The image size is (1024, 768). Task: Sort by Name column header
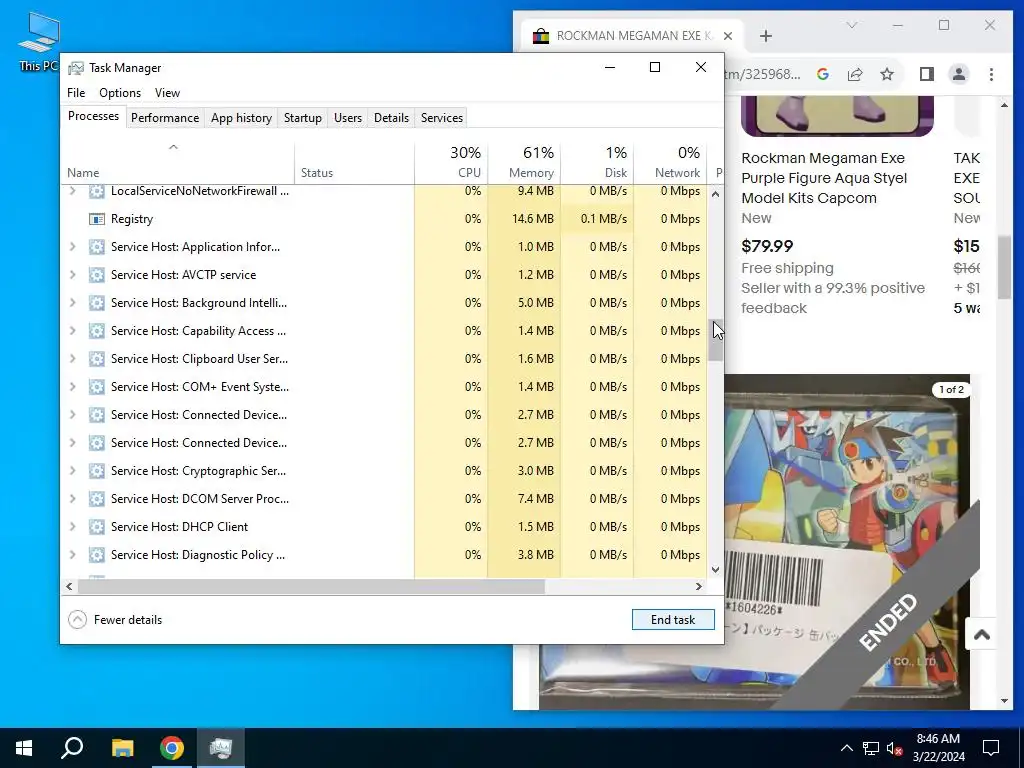click(x=177, y=162)
